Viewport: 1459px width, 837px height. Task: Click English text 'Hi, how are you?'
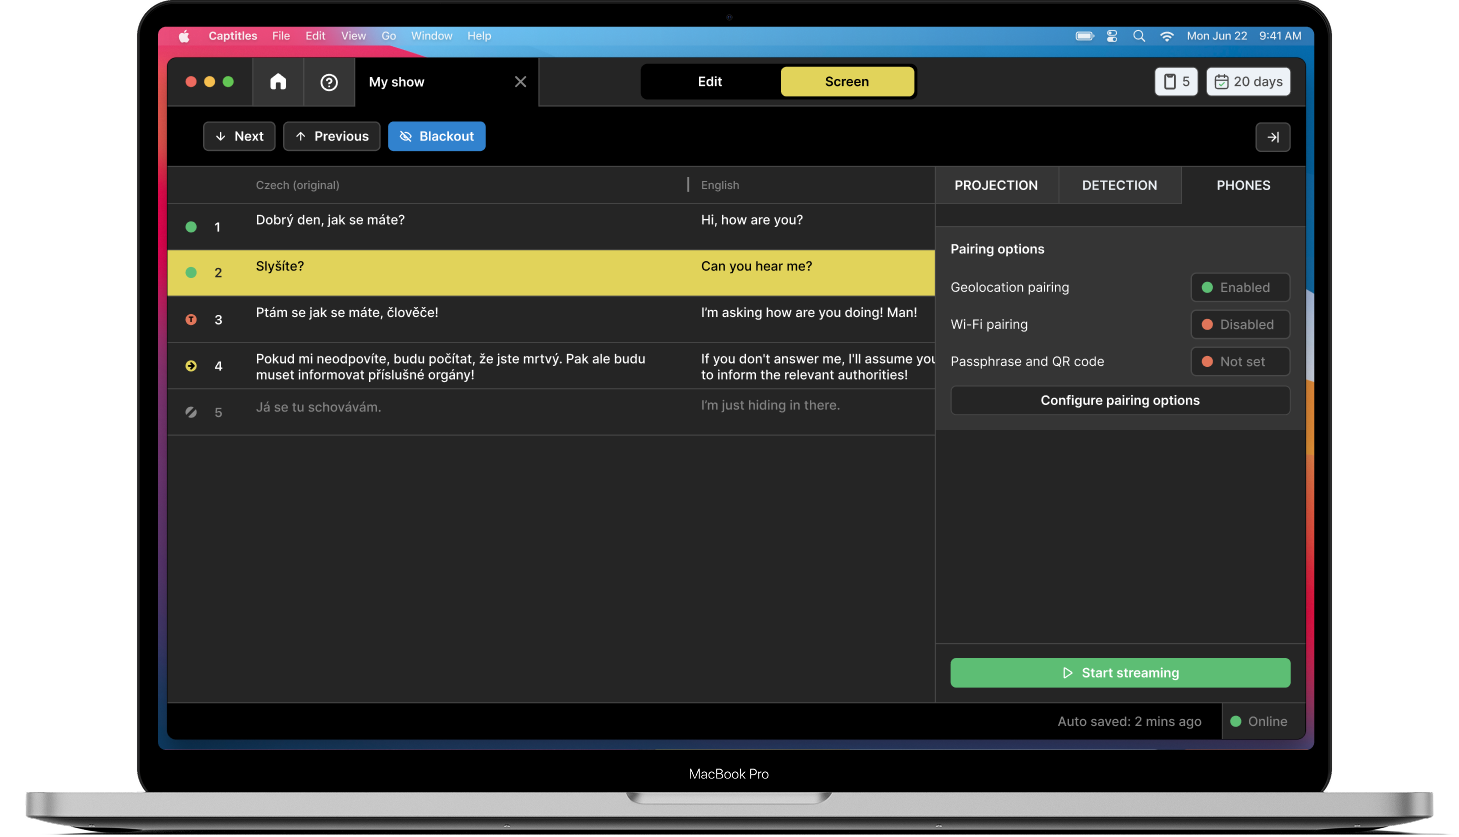(752, 221)
